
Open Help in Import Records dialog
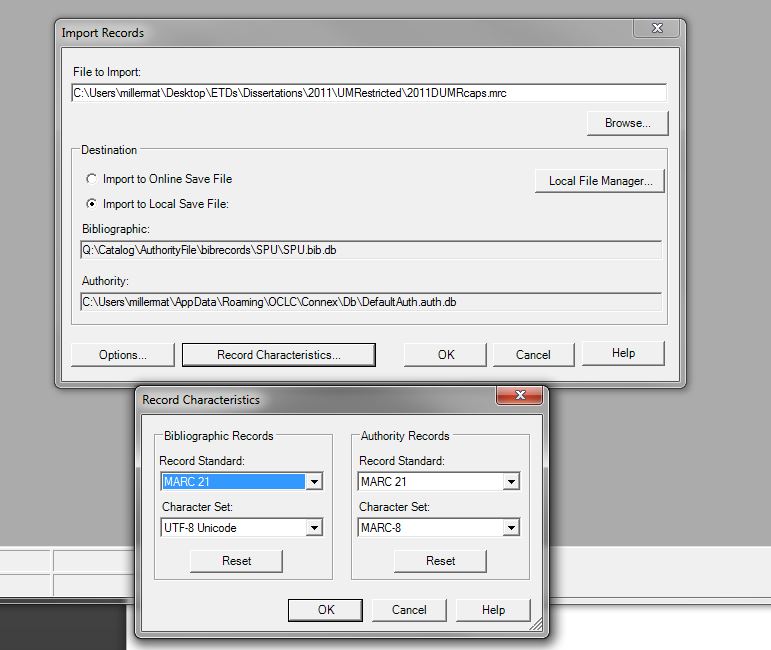point(623,353)
